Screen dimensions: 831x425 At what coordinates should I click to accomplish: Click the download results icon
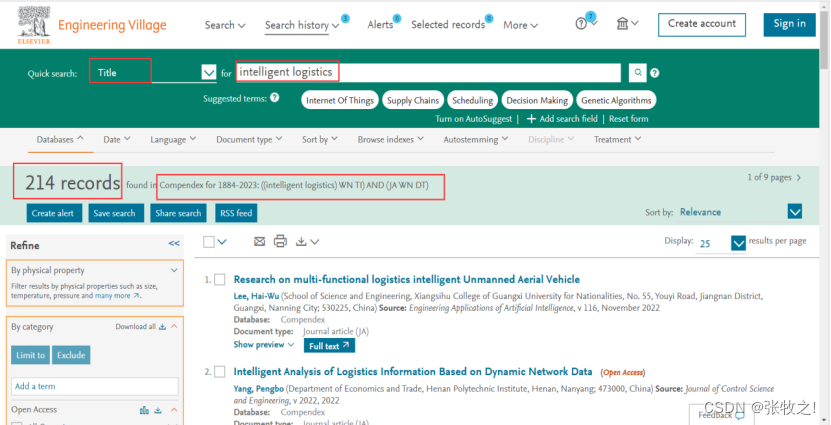(301, 242)
